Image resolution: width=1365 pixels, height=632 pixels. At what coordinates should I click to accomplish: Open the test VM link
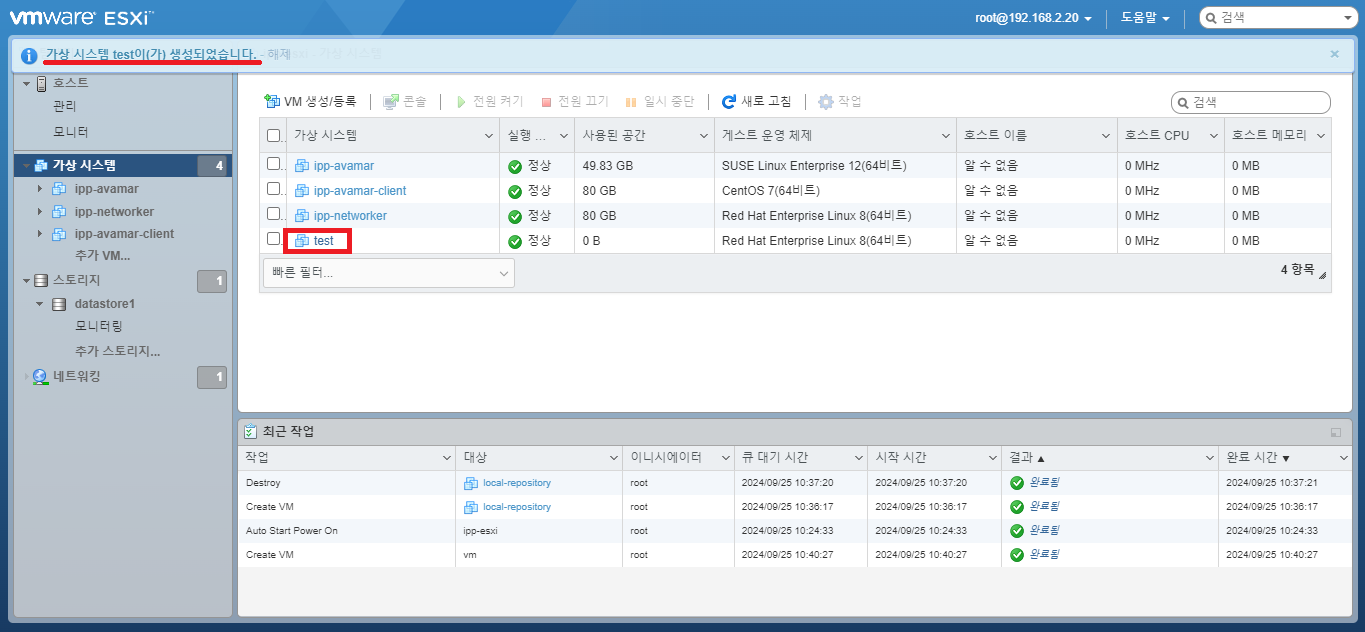pos(323,241)
